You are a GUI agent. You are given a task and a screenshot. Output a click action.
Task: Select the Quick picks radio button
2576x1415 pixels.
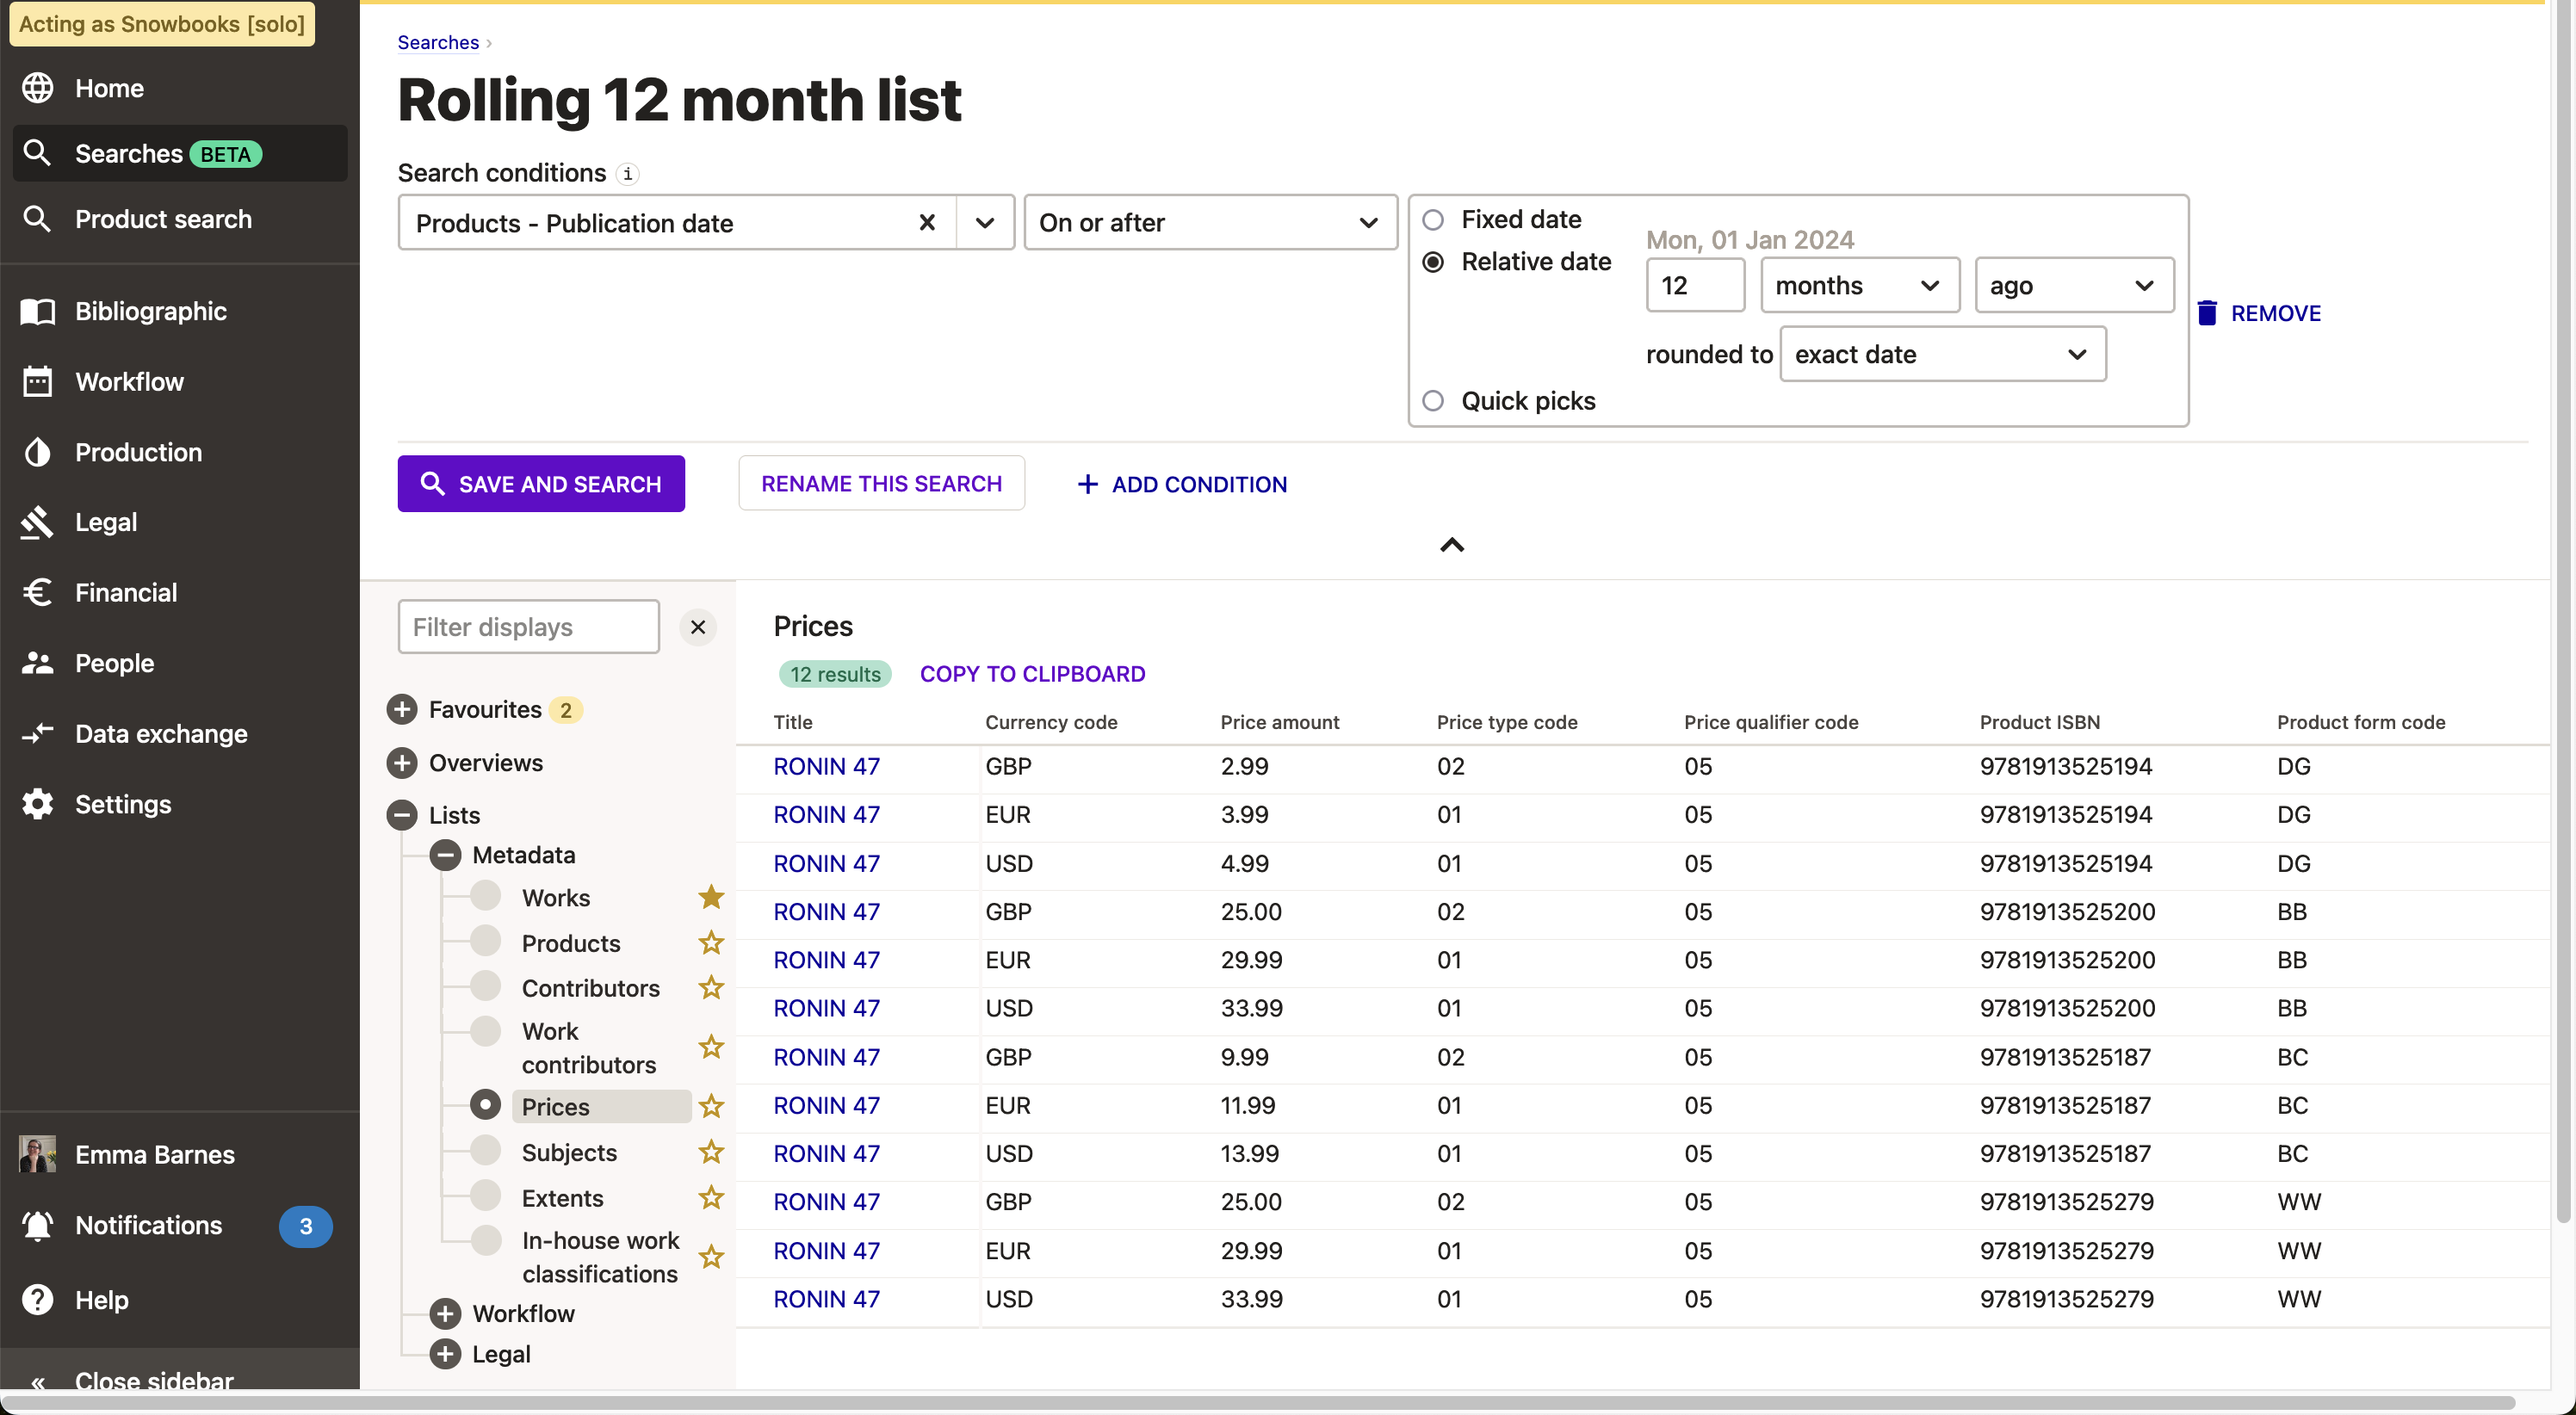point(1433,399)
